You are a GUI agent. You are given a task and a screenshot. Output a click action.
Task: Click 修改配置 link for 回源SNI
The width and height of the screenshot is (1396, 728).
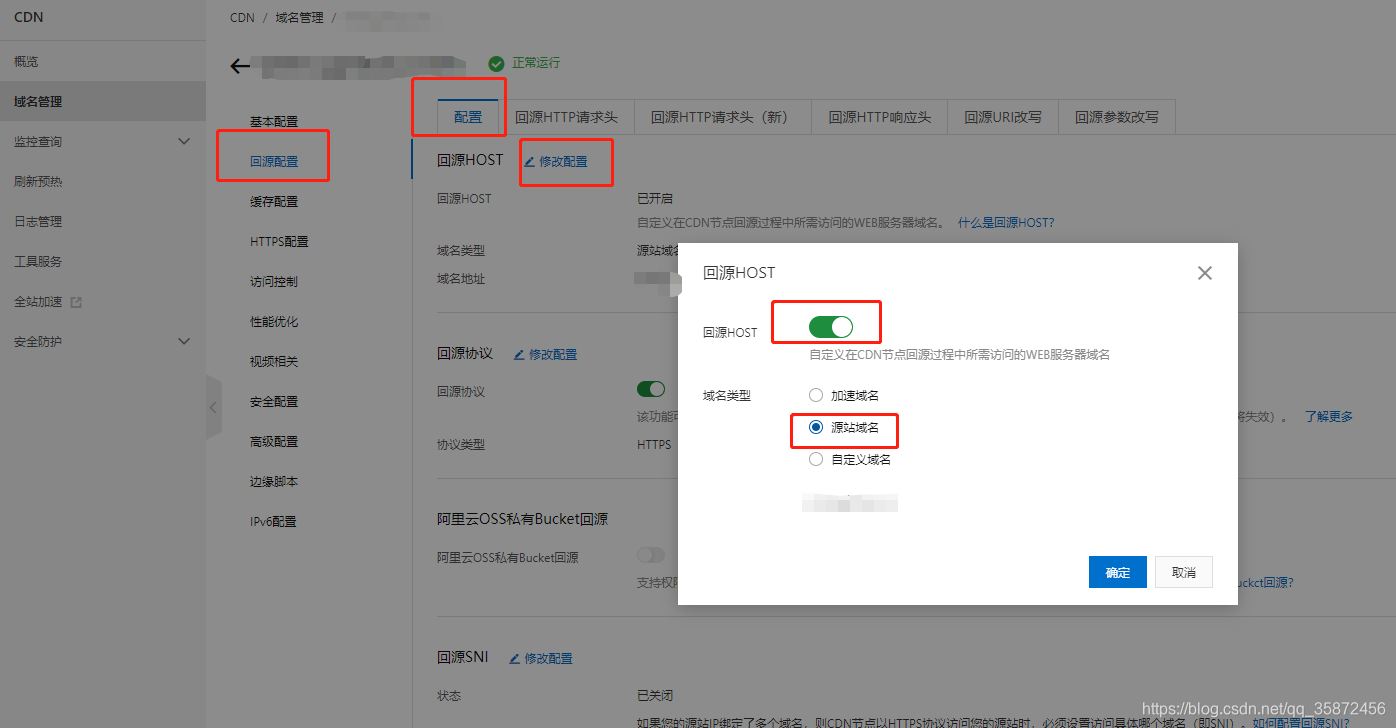549,658
